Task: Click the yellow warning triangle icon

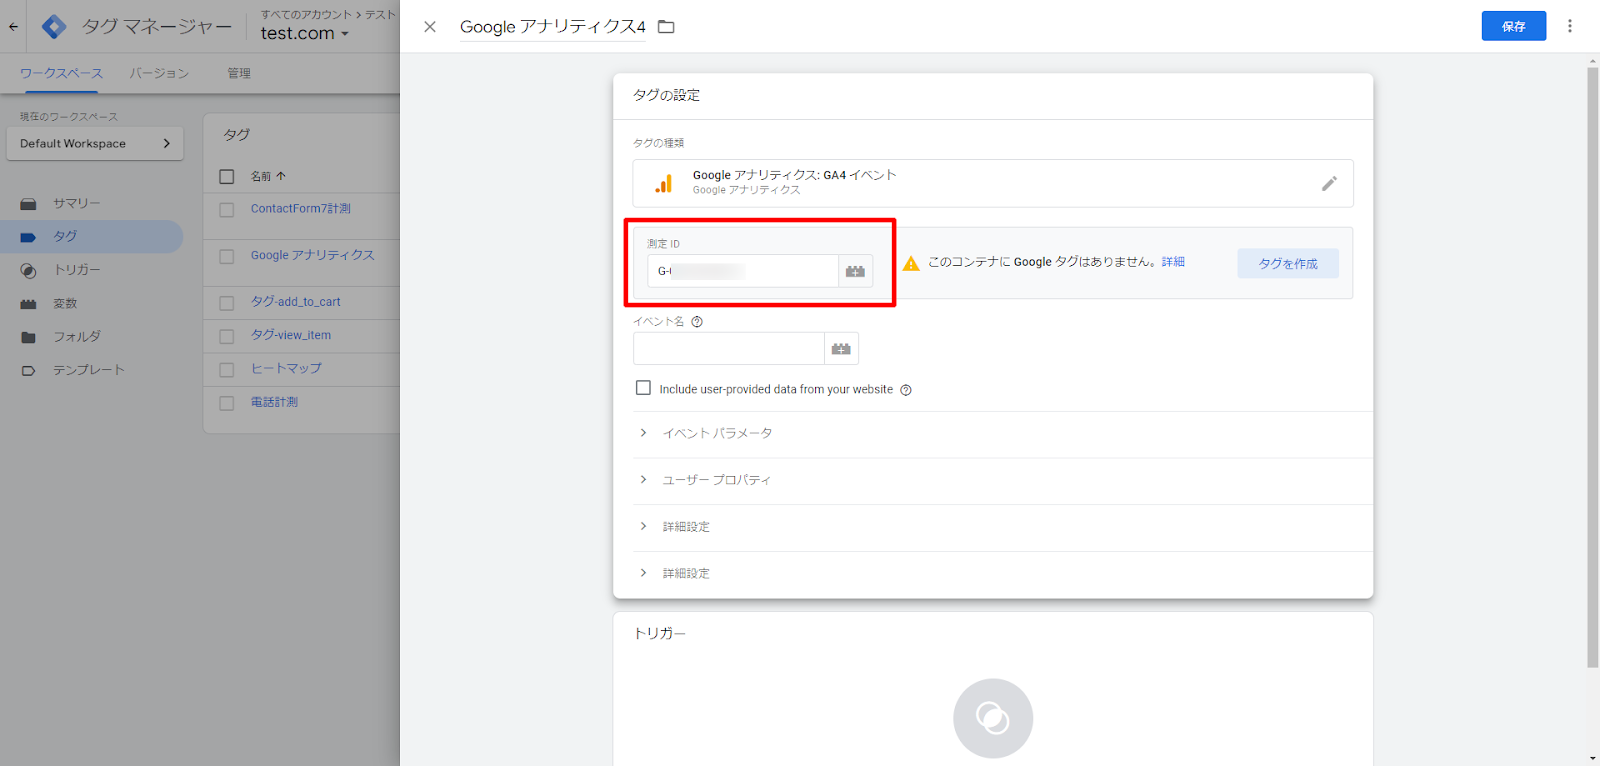Action: coord(911,263)
